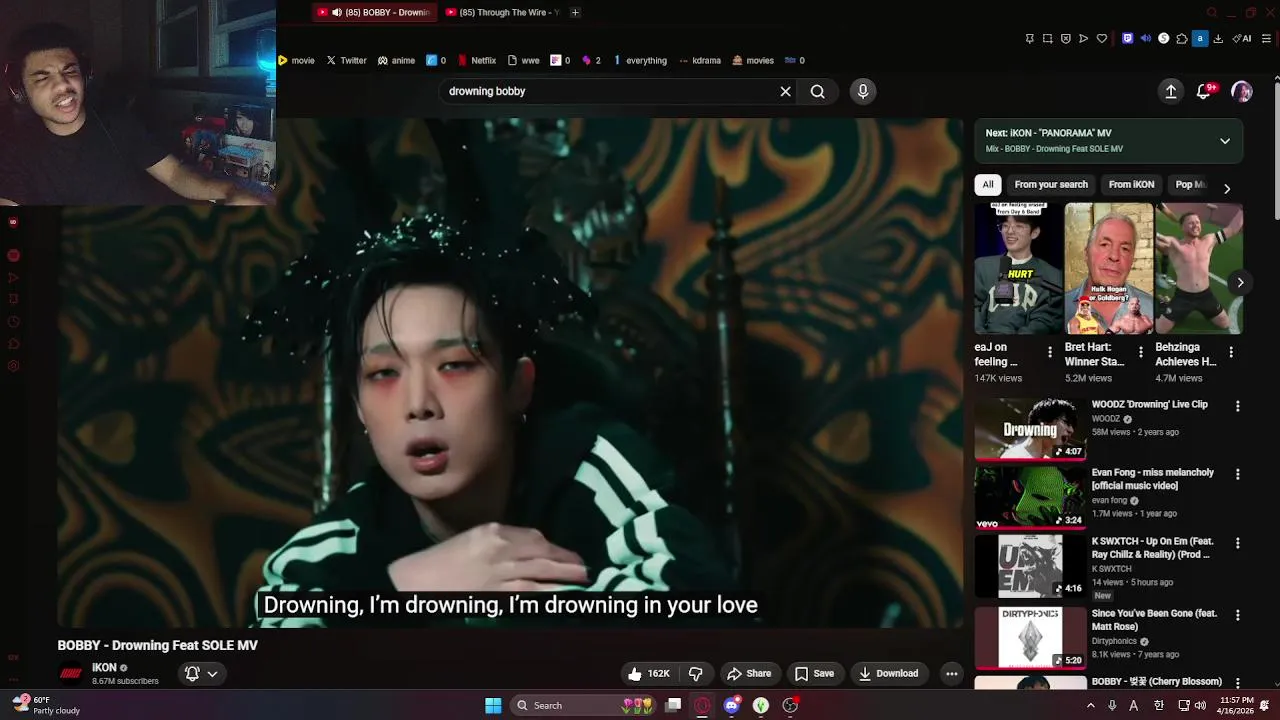Open ad blocker shield icon
The height and width of the screenshot is (720, 1280).
pyautogui.click(x=1065, y=39)
